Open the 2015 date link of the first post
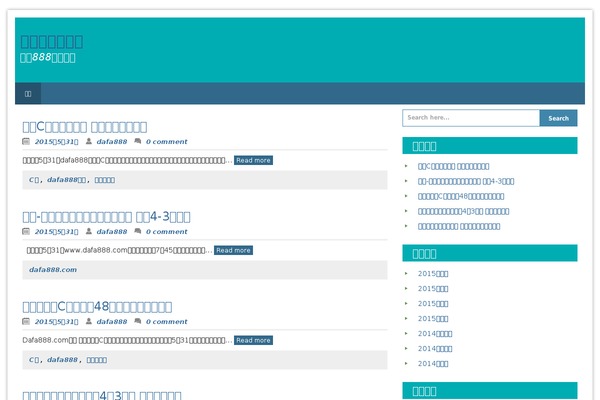This screenshot has height=400, width=600. (x=57, y=142)
